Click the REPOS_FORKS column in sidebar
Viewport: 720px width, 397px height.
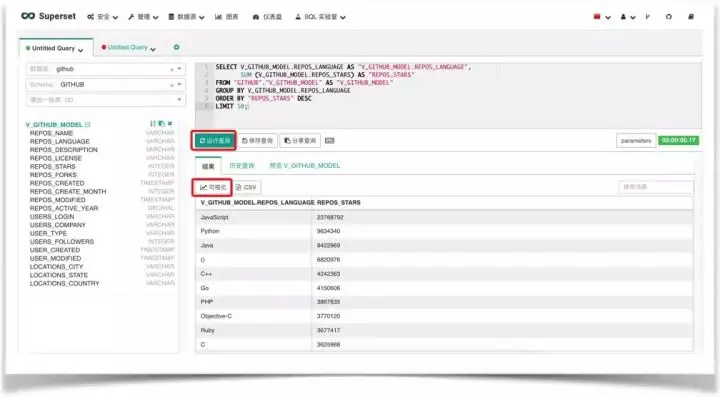(x=53, y=175)
